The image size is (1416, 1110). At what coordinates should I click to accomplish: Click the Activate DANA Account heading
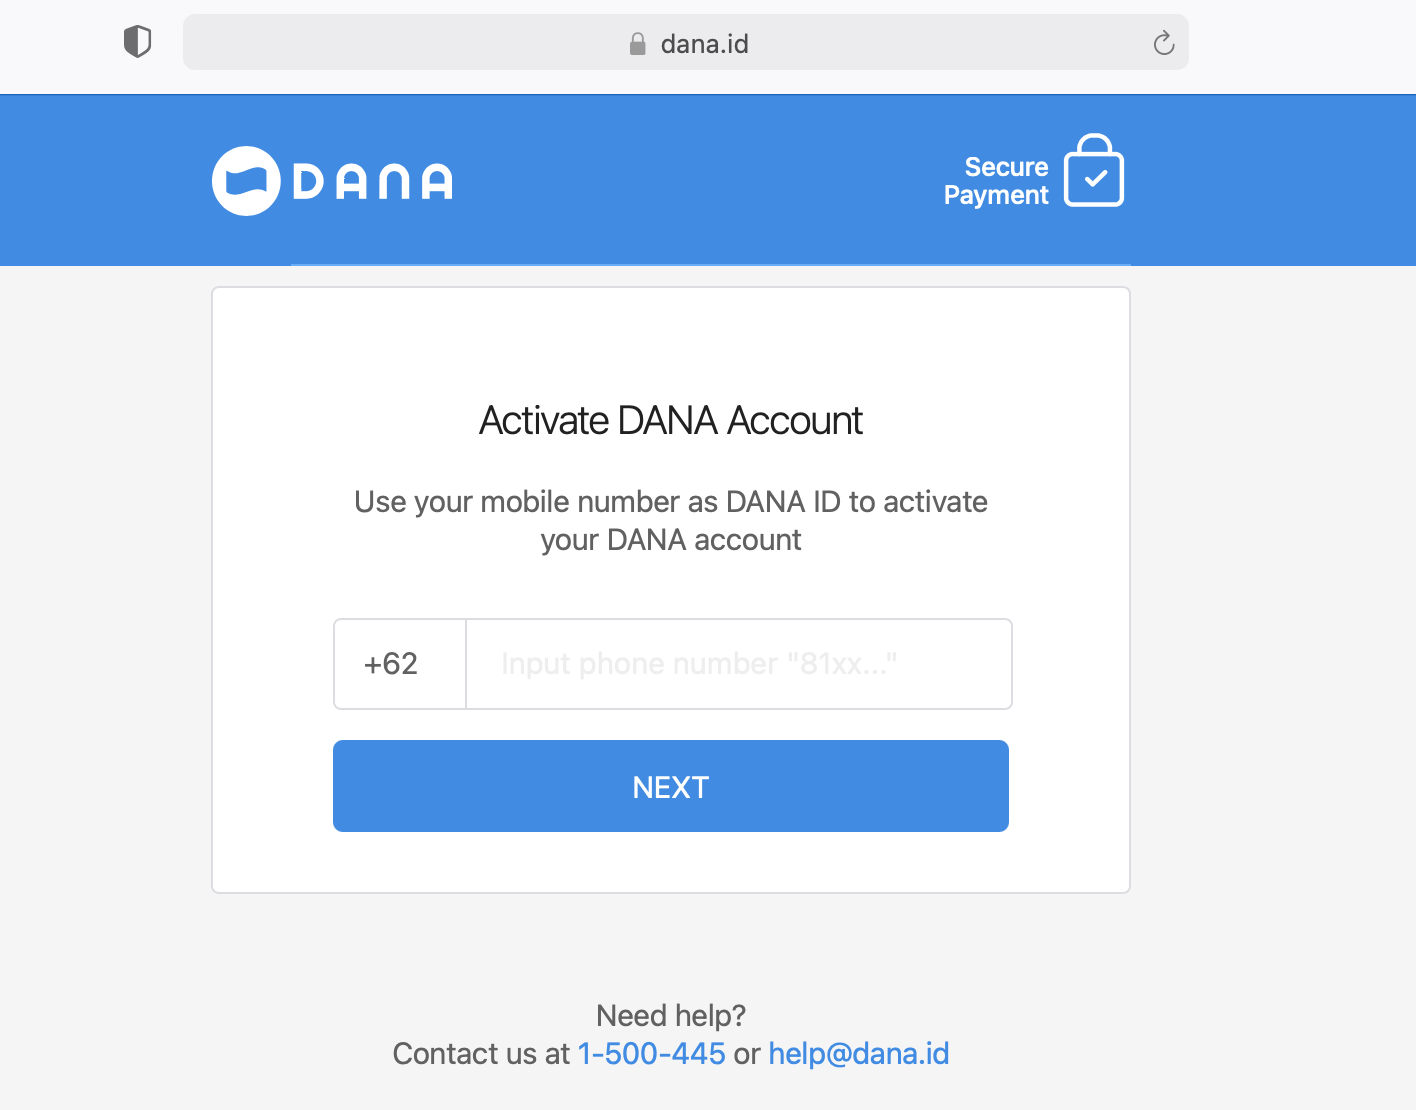click(x=670, y=421)
